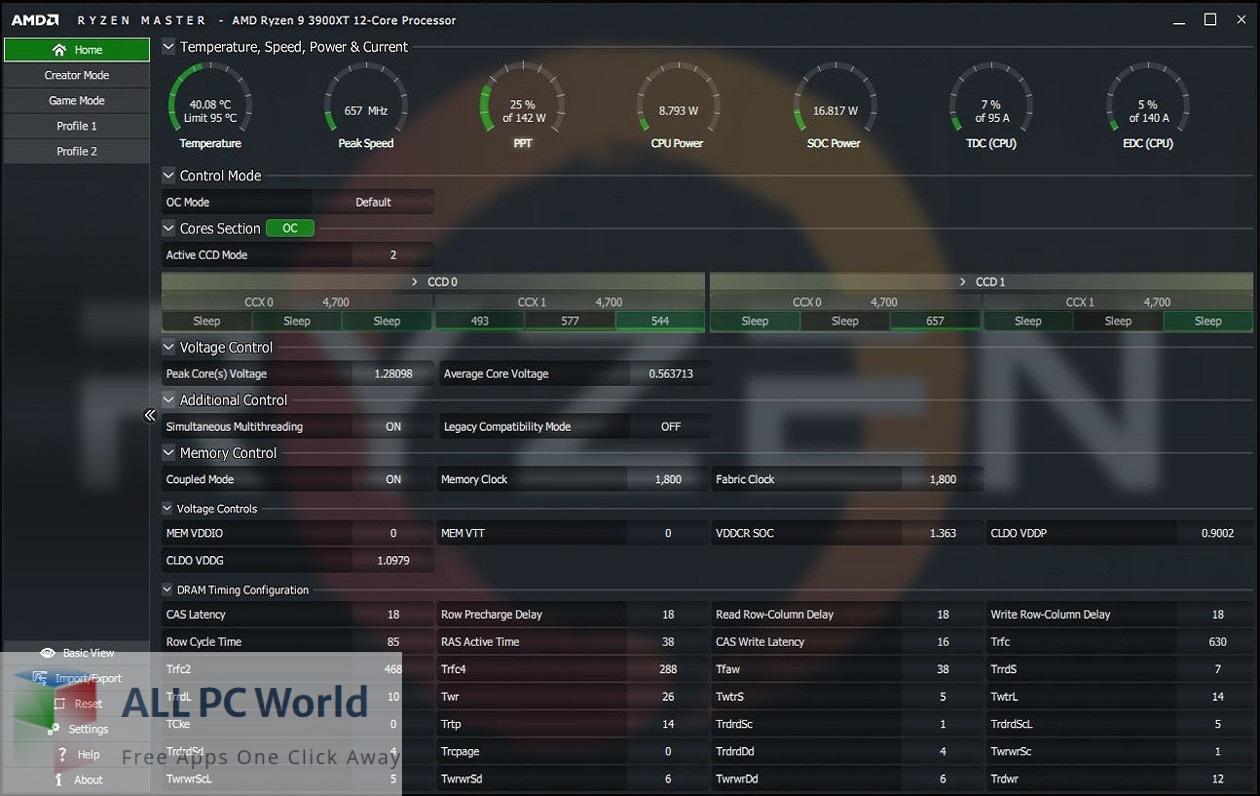Select the core showing 544

(x=660, y=321)
